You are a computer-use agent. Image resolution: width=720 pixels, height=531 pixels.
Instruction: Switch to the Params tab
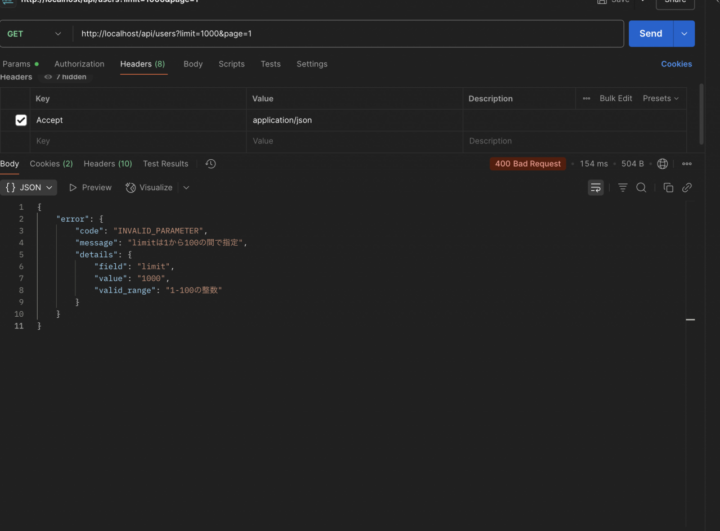pos(20,64)
